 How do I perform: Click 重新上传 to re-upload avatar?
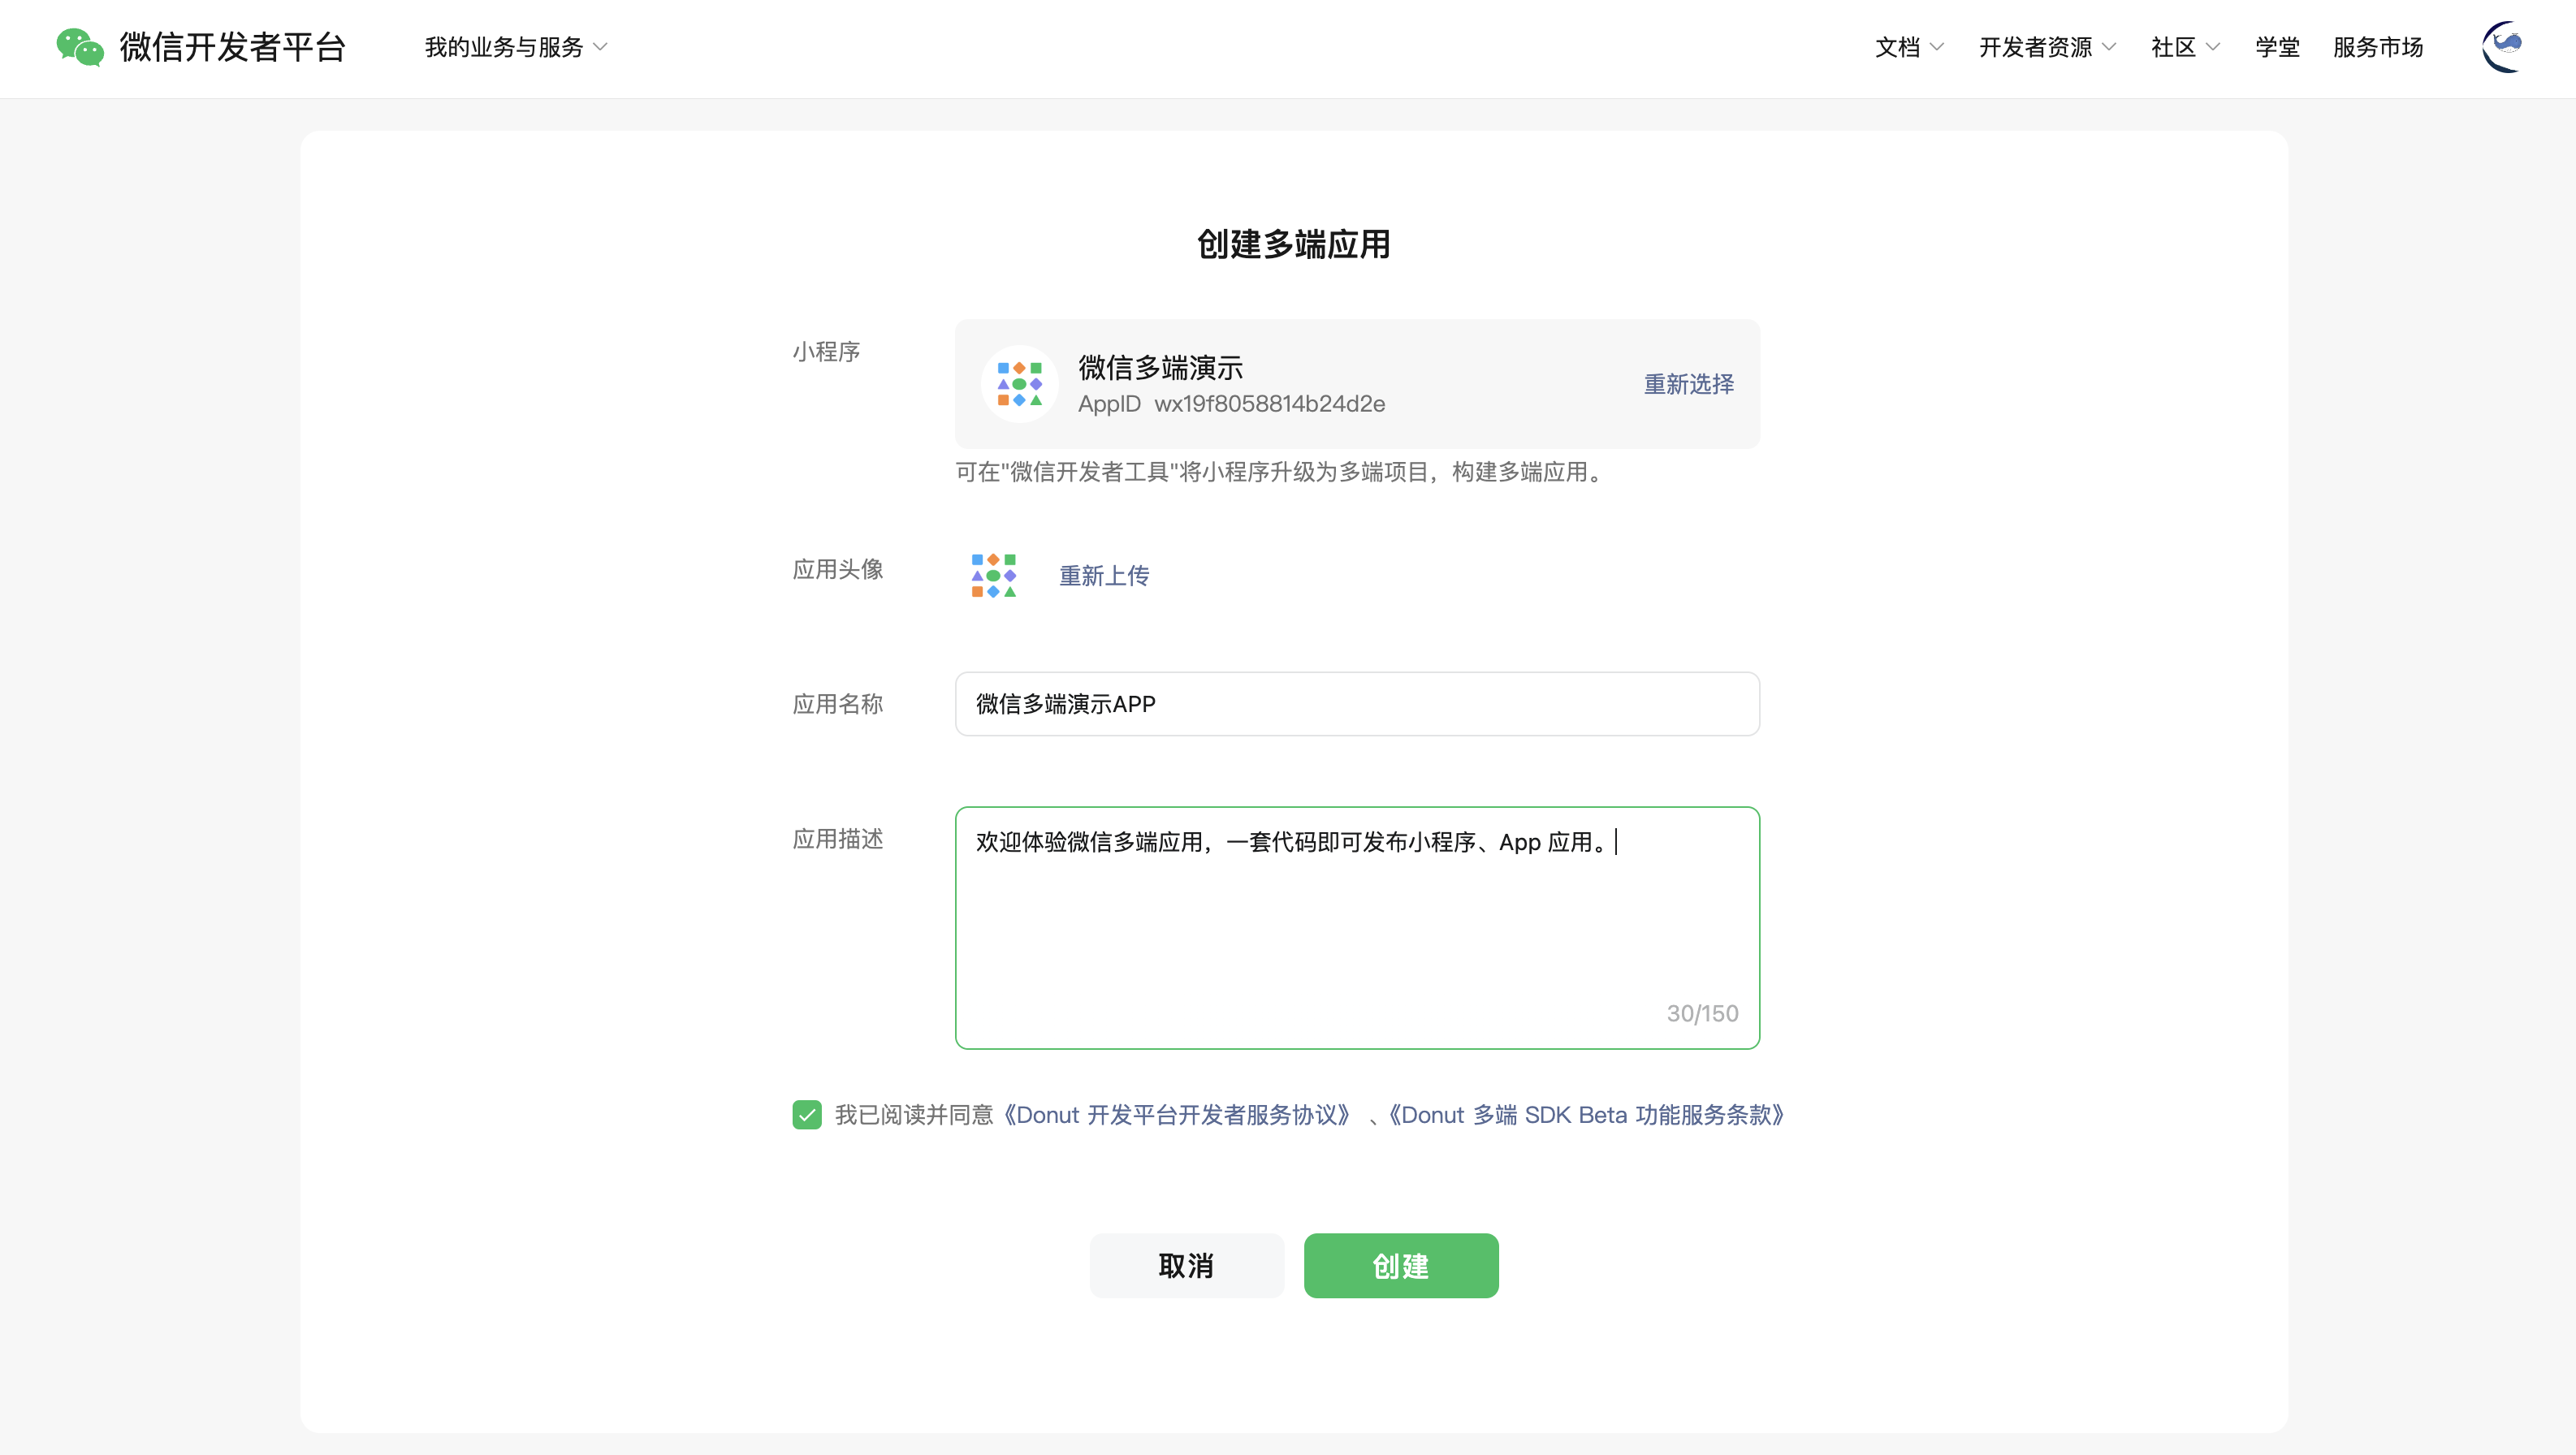point(1104,576)
